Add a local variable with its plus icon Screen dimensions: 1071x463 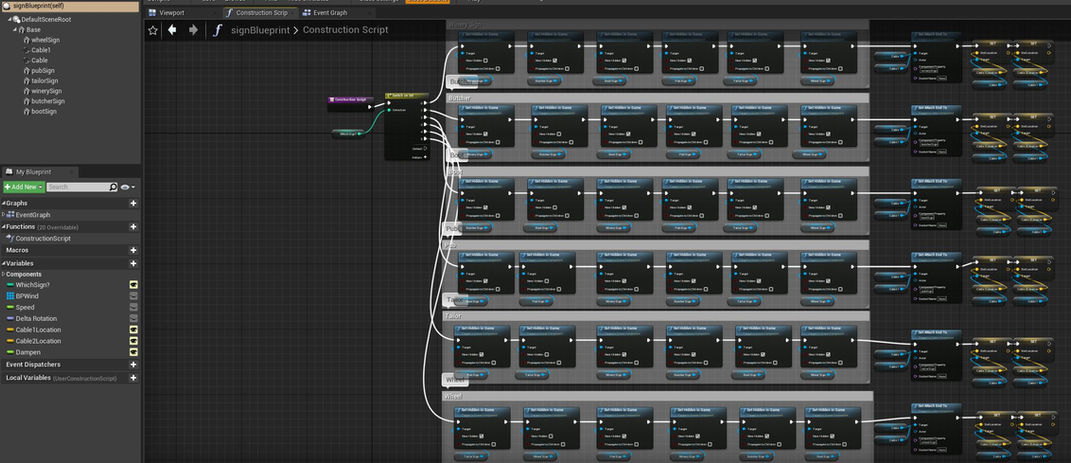[x=133, y=378]
